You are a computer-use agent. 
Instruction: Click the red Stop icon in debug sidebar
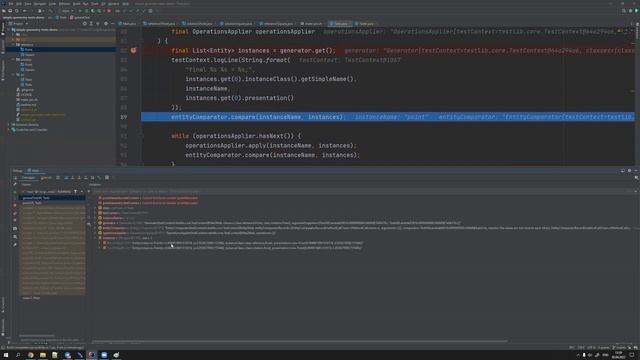[x=15, y=205]
